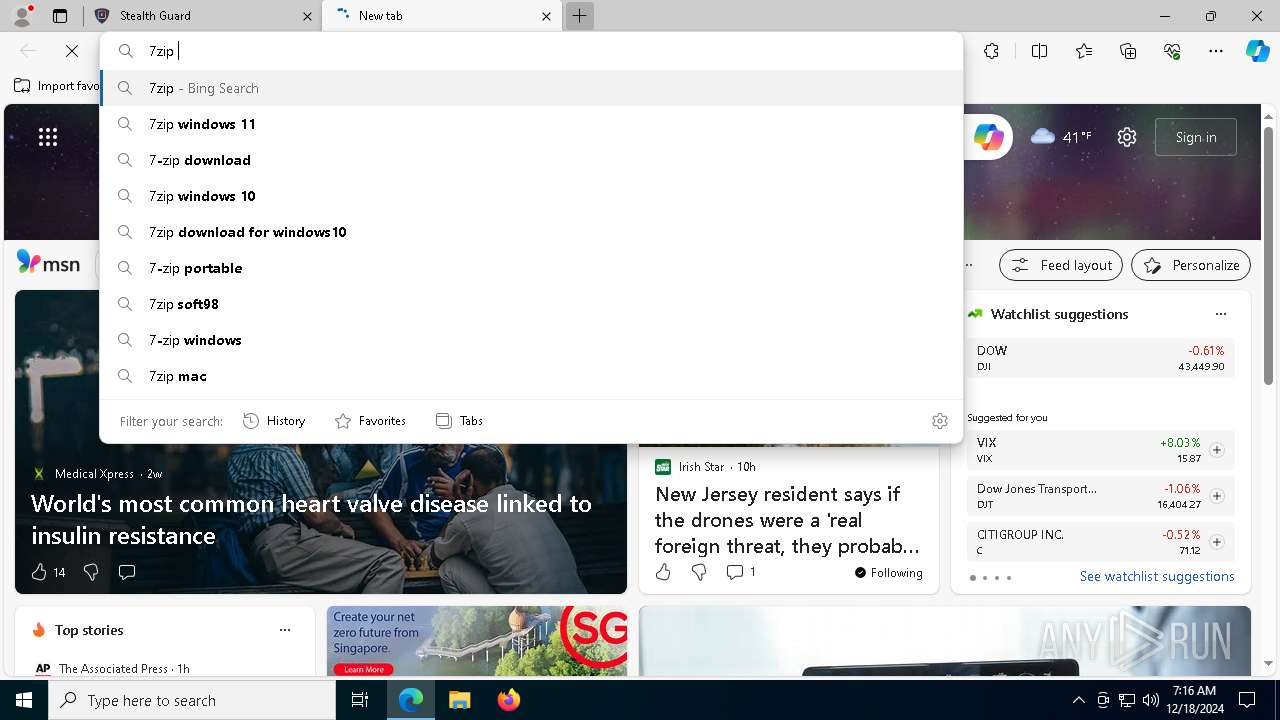The height and width of the screenshot is (720, 1280).
Task: Open Feed layout options
Action: (x=1061, y=265)
